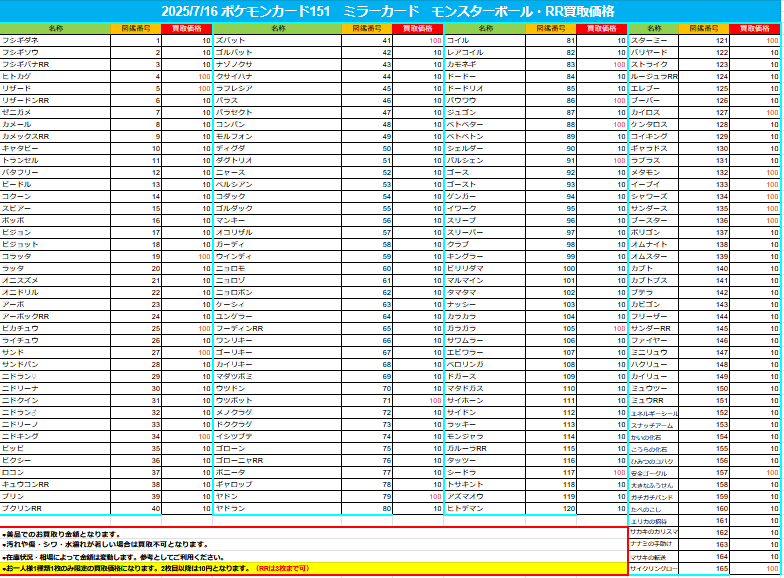Select the フシギダネ name cell
The height and width of the screenshot is (578, 784).
[x=56, y=40]
